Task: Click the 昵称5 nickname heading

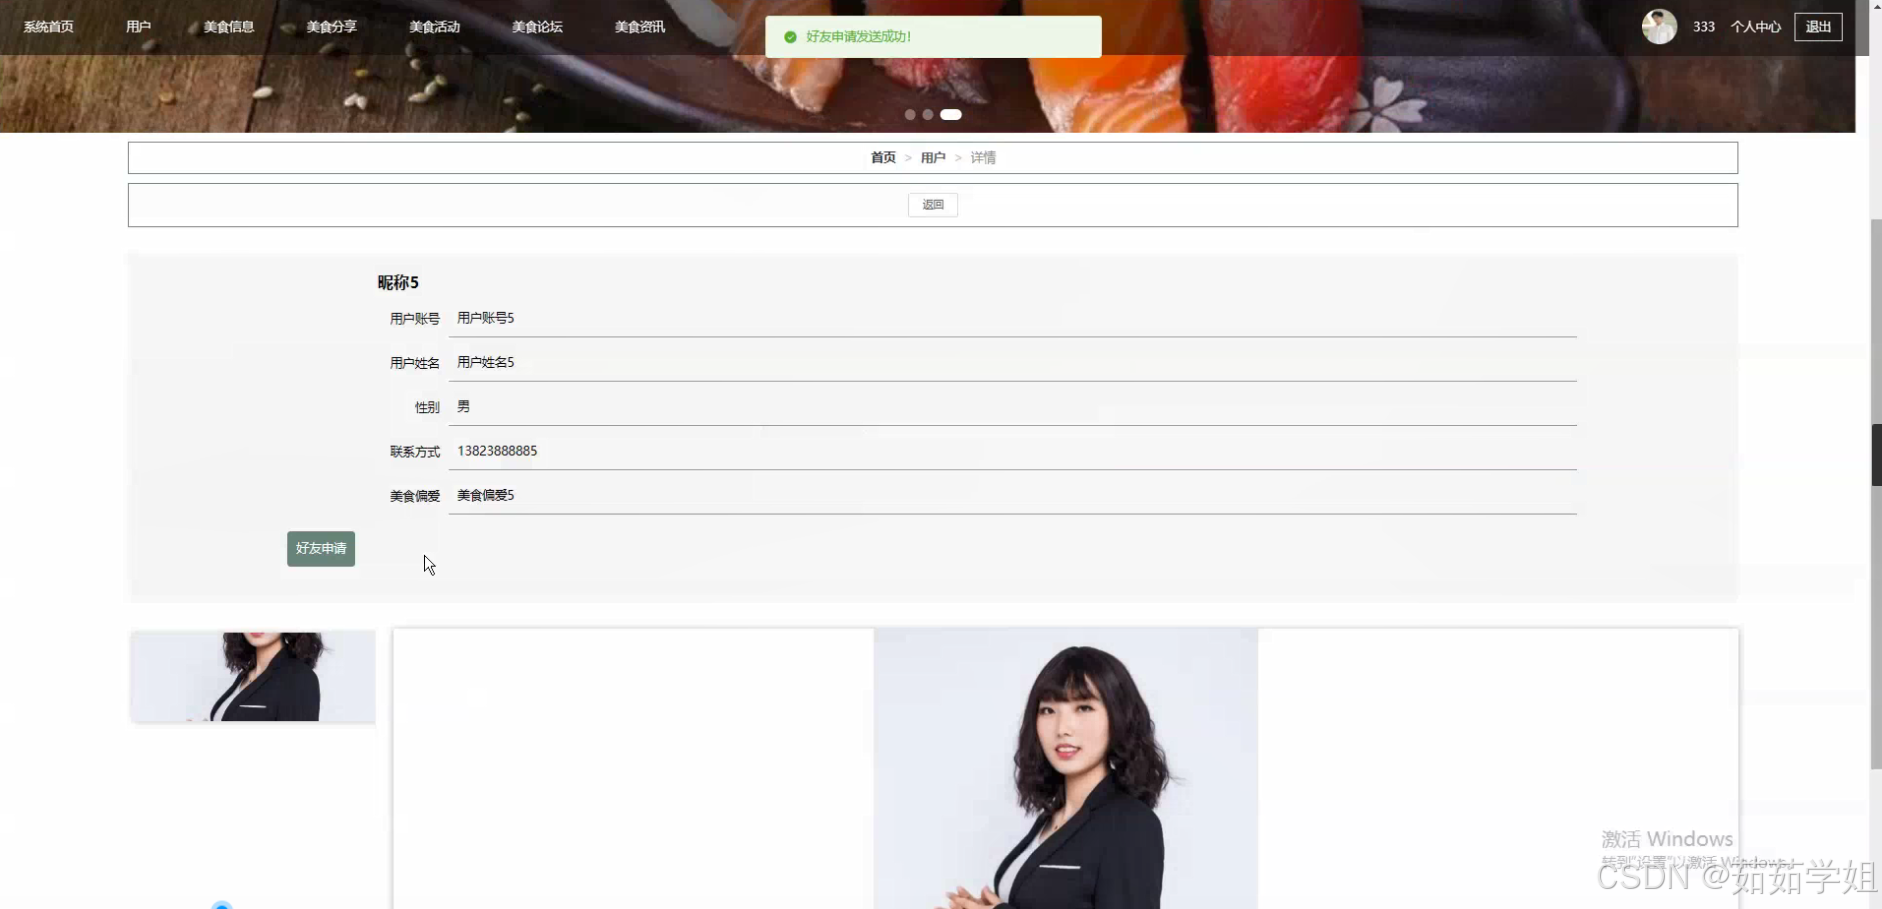Action: pyautogui.click(x=398, y=283)
